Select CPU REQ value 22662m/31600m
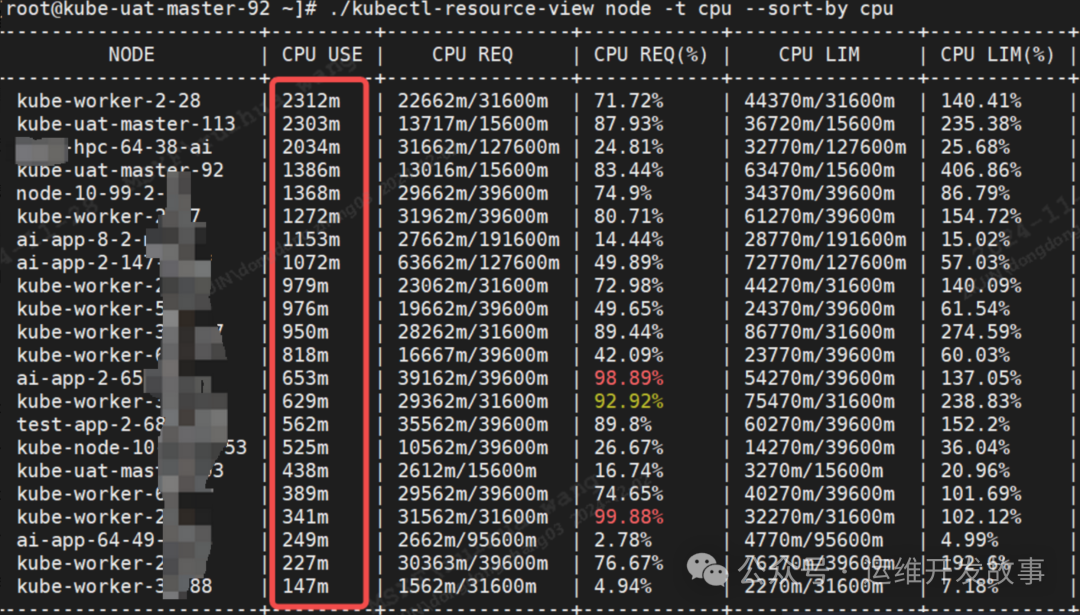The height and width of the screenshot is (615, 1080). coord(472,101)
